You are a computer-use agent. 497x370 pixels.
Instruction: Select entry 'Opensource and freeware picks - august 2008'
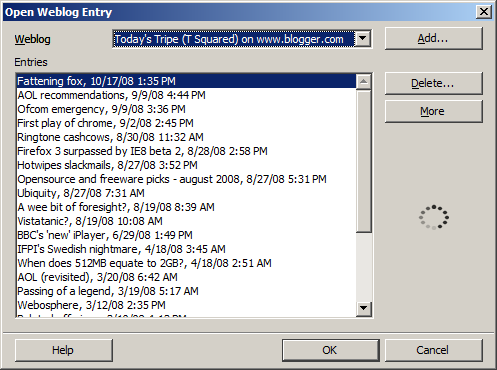coord(186,179)
